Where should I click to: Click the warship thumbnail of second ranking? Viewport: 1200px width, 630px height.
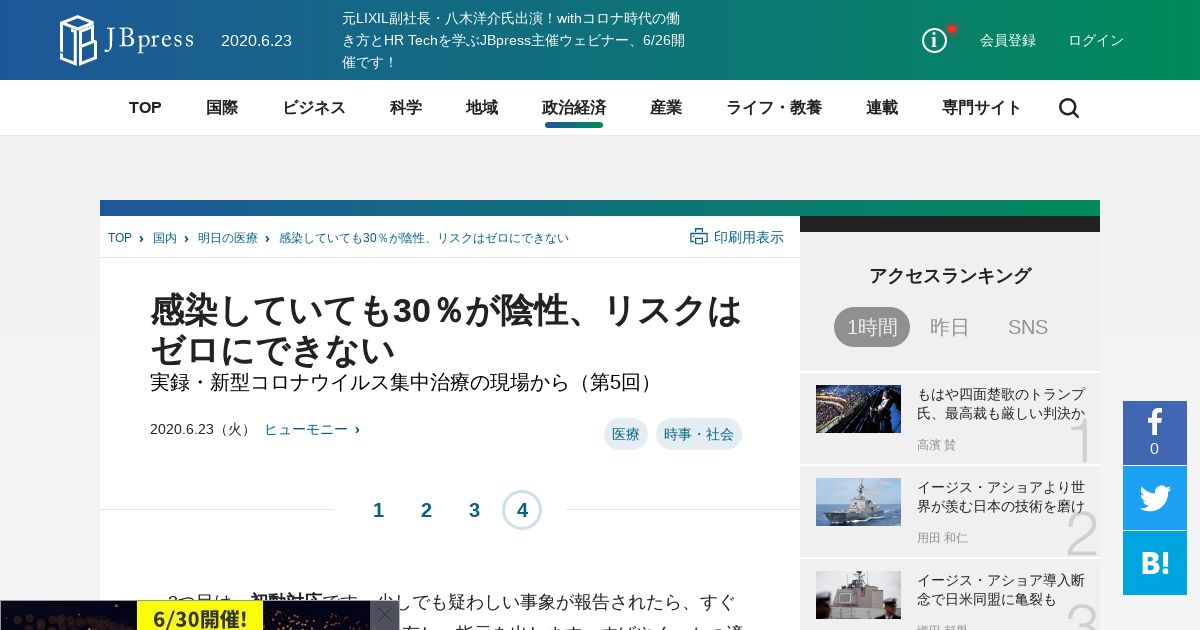pos(858,502)
